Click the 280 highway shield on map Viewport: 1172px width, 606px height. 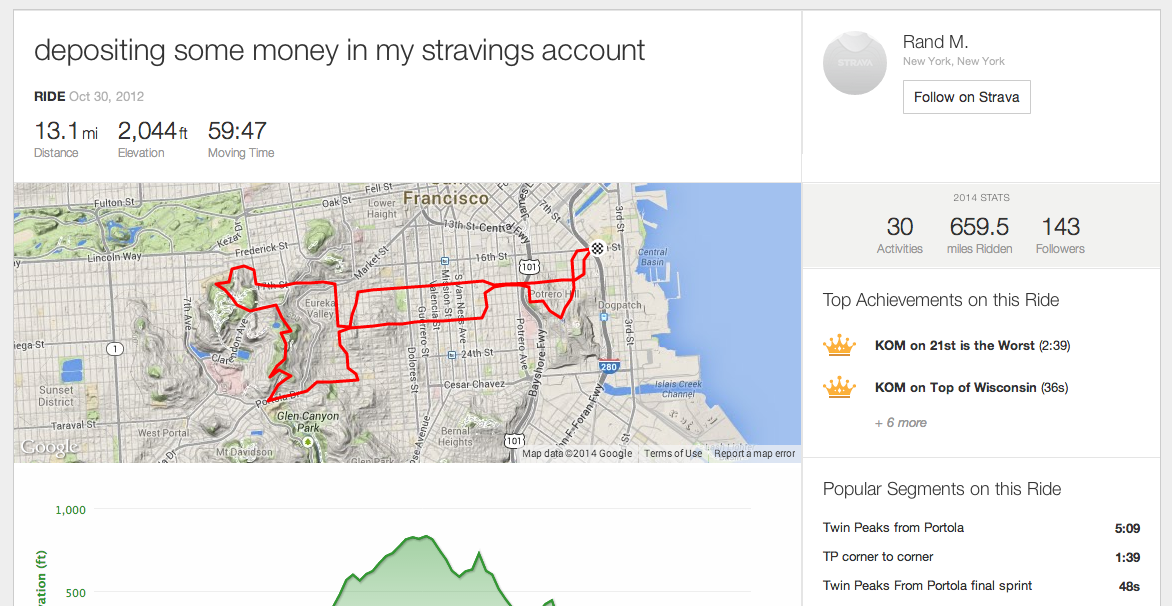(x=608, y=367)
